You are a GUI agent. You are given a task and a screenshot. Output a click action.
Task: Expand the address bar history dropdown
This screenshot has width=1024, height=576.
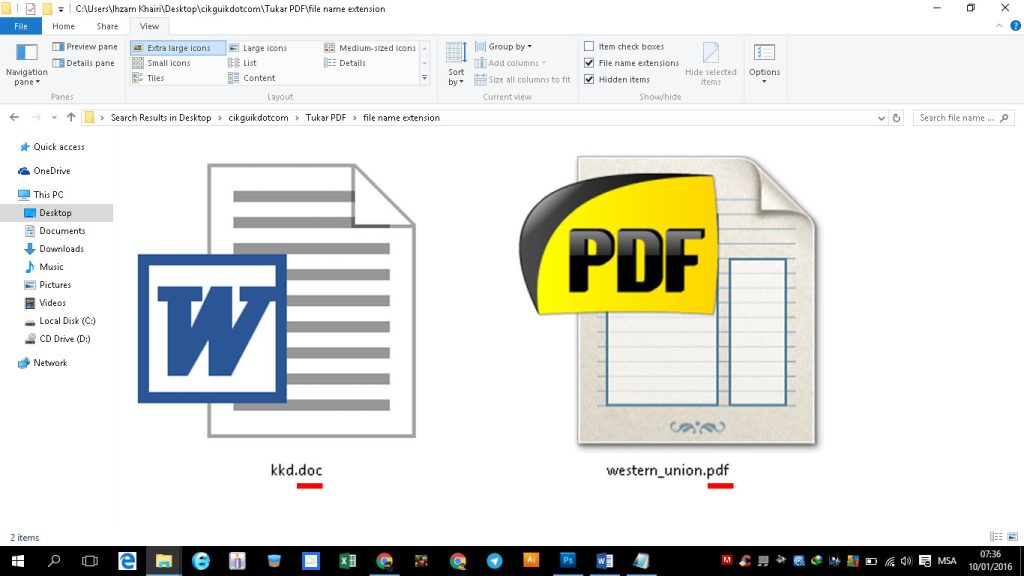[x=881, y=118]
